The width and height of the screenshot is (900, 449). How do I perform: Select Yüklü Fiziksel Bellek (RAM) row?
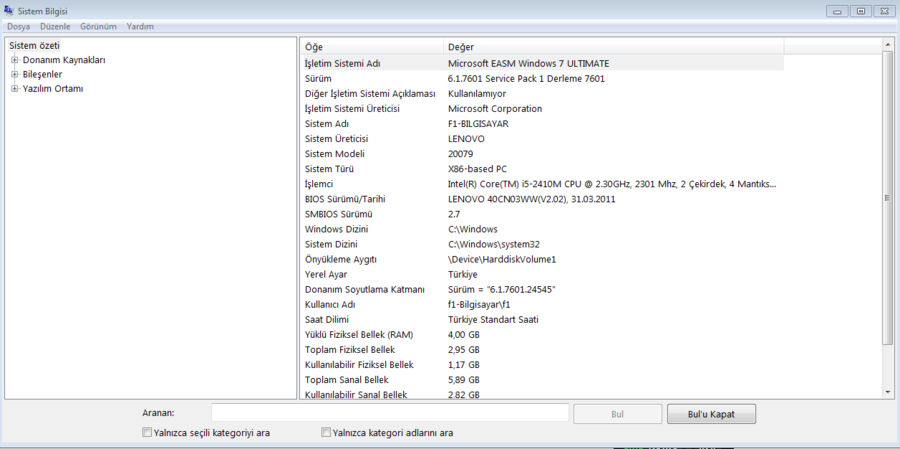point(542,335)
